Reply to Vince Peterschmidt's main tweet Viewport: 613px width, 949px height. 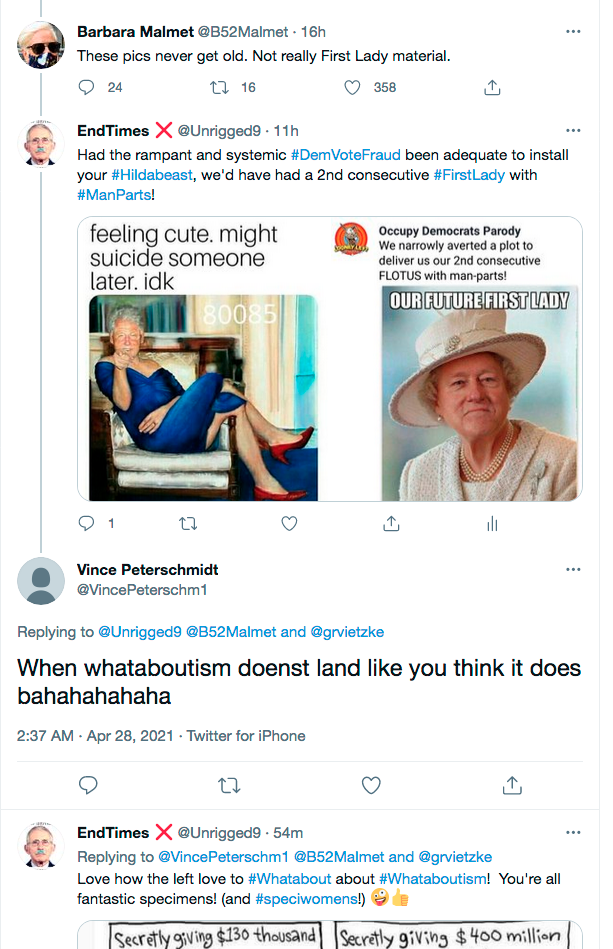tap(88, 785)
